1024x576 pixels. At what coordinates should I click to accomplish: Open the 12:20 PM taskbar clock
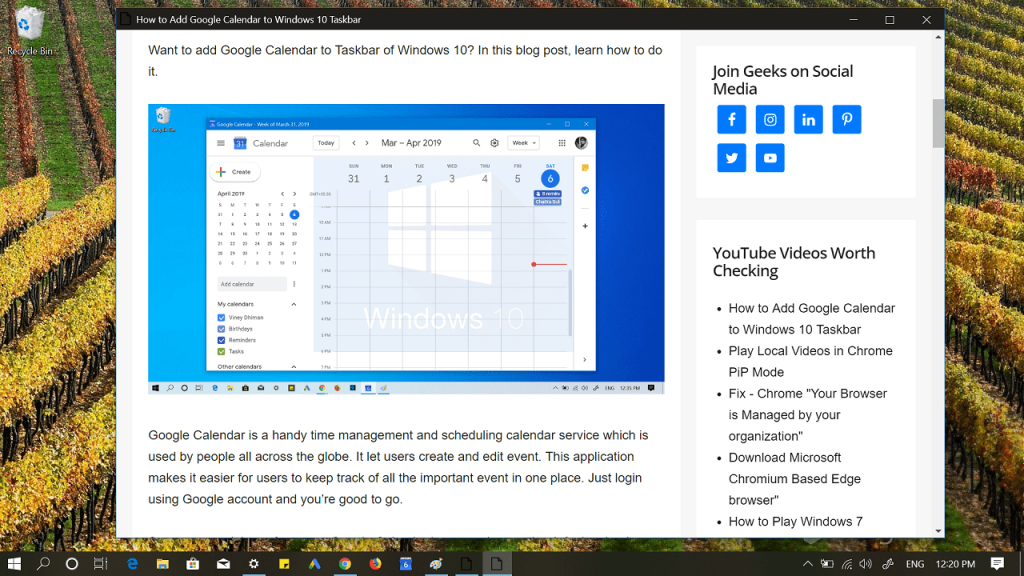(x=955, y=564)
